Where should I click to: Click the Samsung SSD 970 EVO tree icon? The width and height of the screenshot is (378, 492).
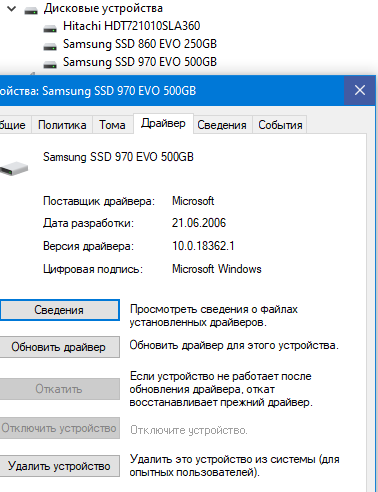pos(50,64)
